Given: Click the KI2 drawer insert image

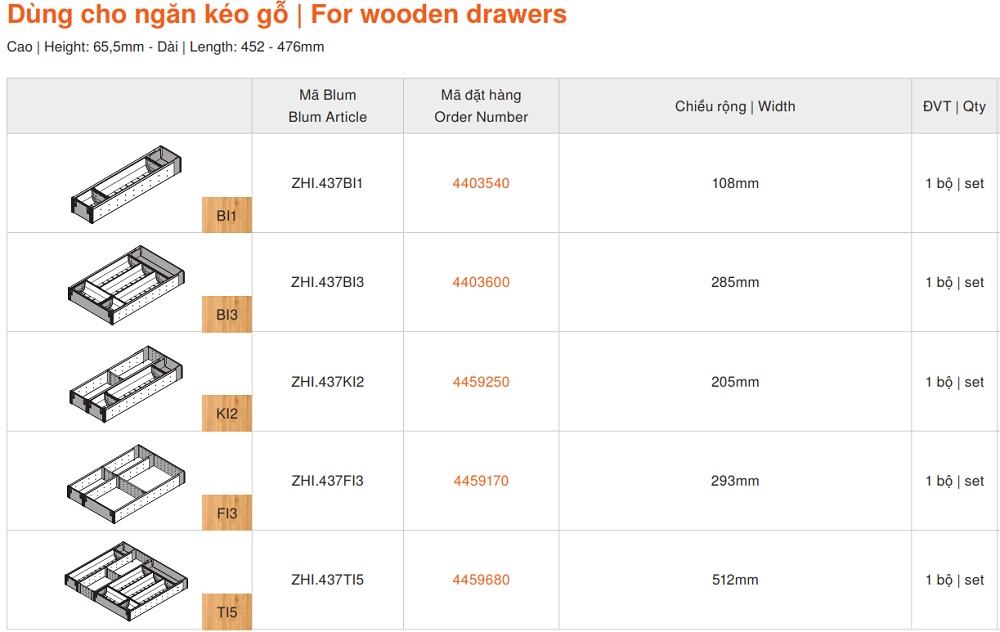Looking at the screenshot, I should click(x=127, y=380).
